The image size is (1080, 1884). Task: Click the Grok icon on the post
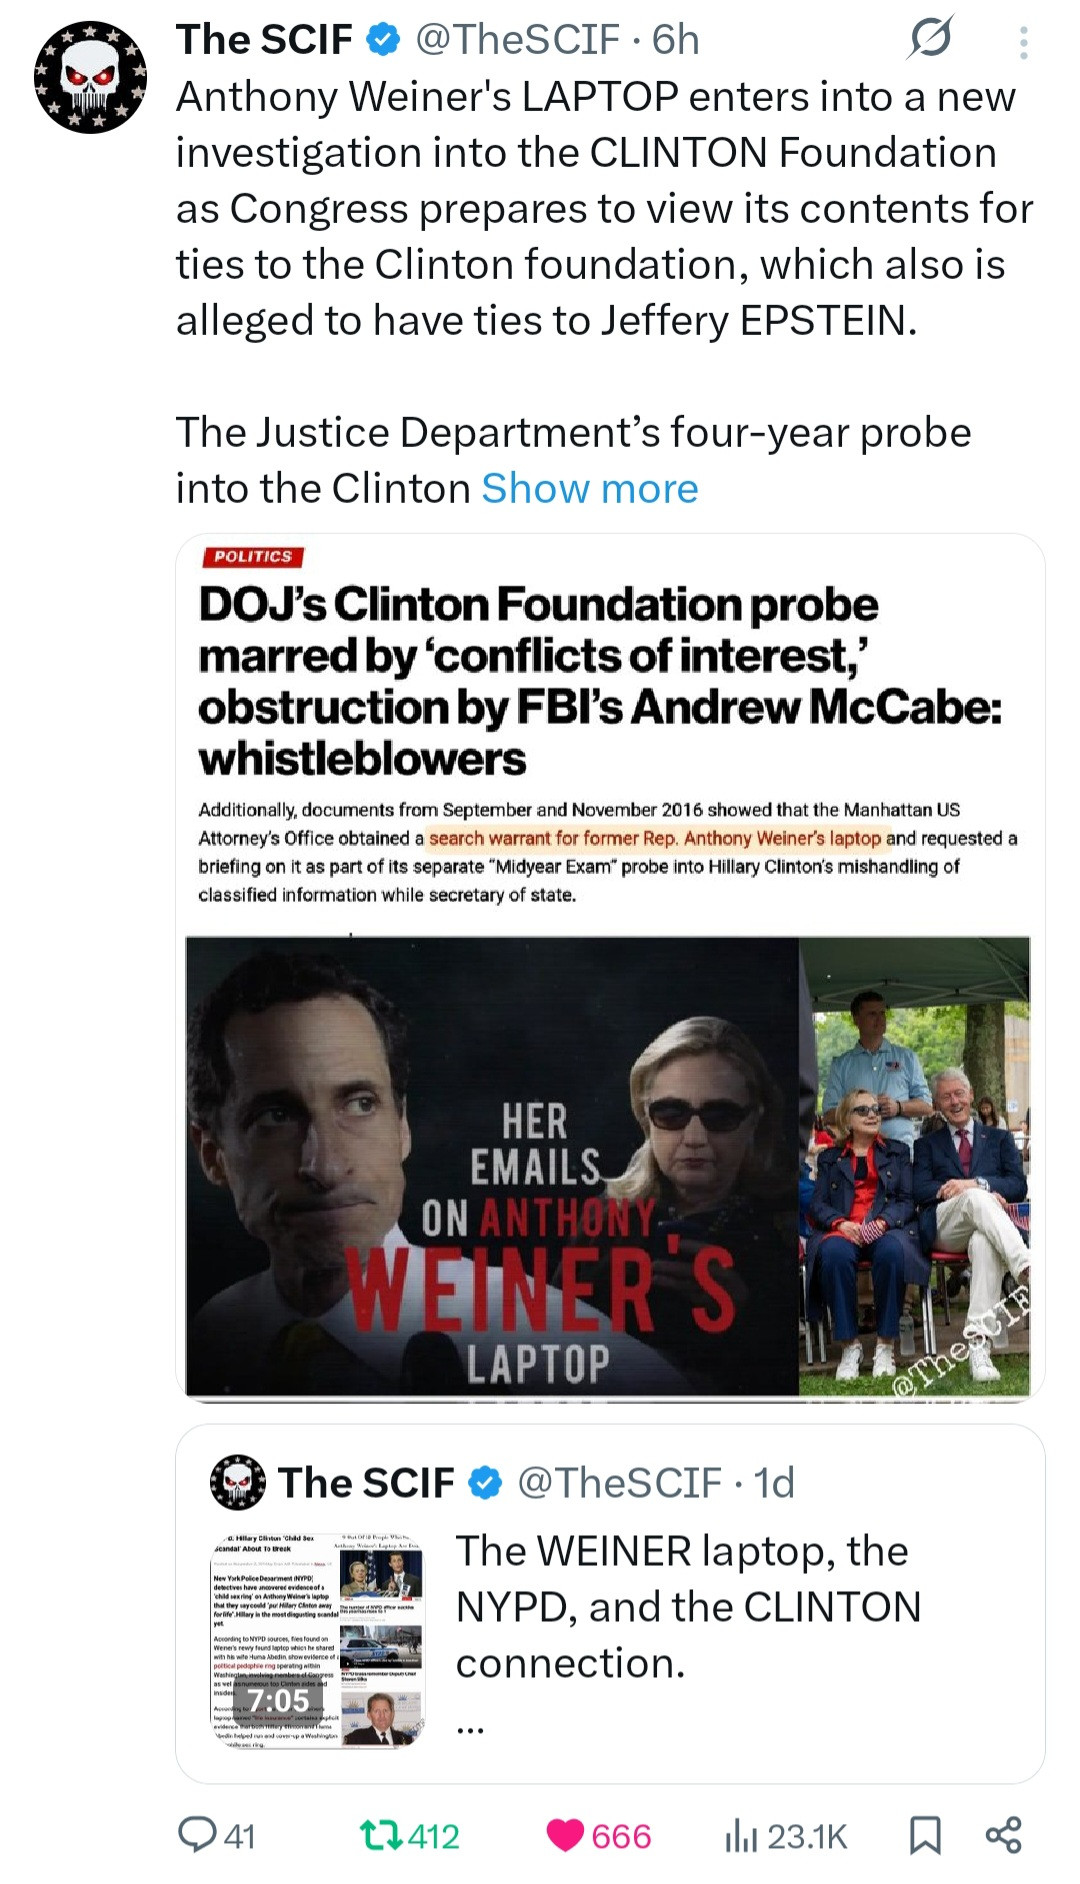point(930,39)
